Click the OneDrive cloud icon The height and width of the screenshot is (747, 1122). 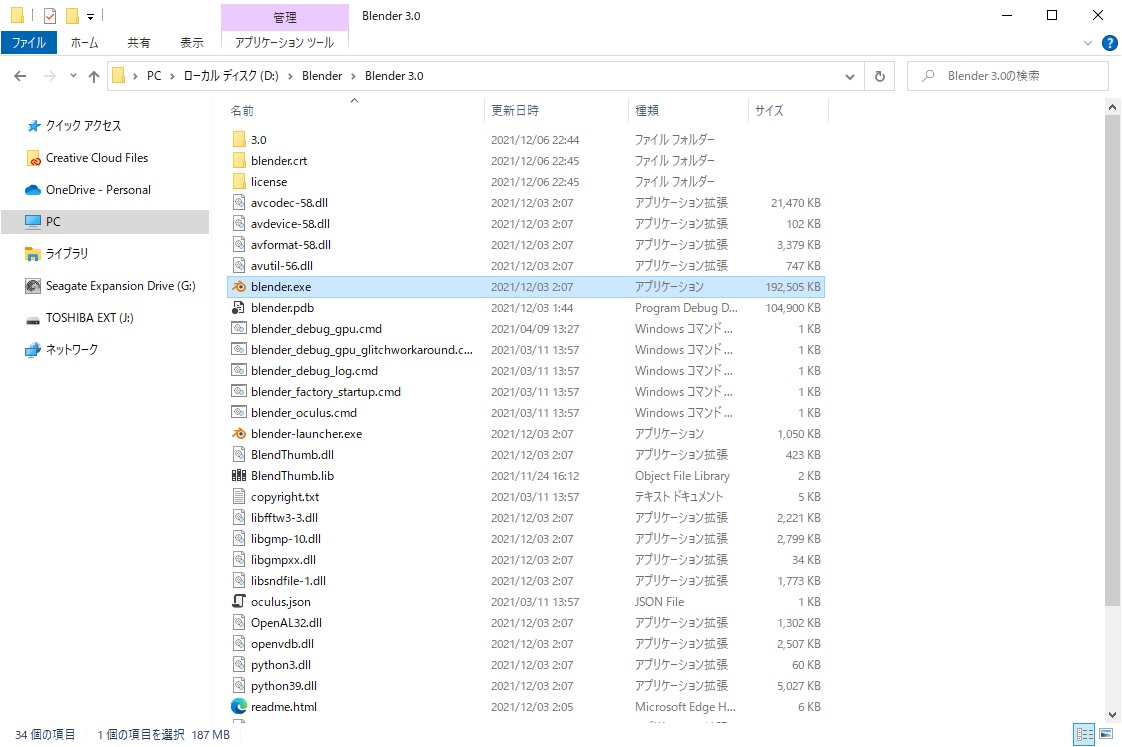coord(33,190)
